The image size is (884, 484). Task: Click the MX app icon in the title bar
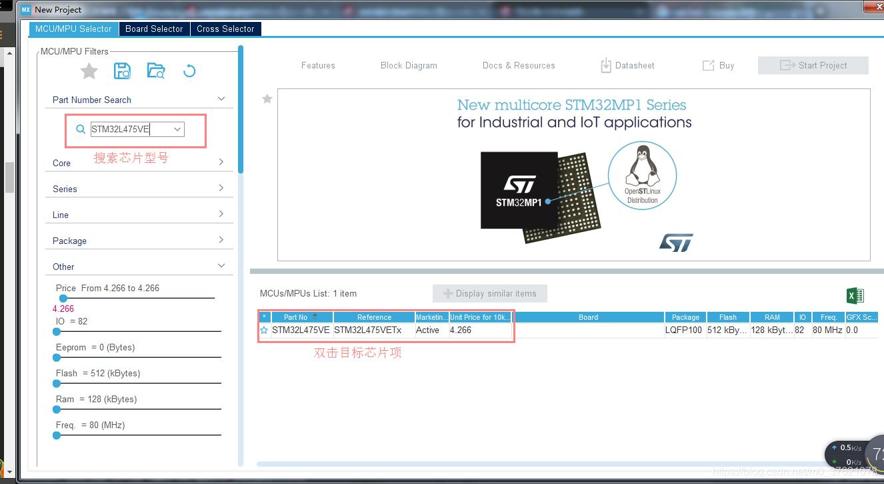[25, 10]
